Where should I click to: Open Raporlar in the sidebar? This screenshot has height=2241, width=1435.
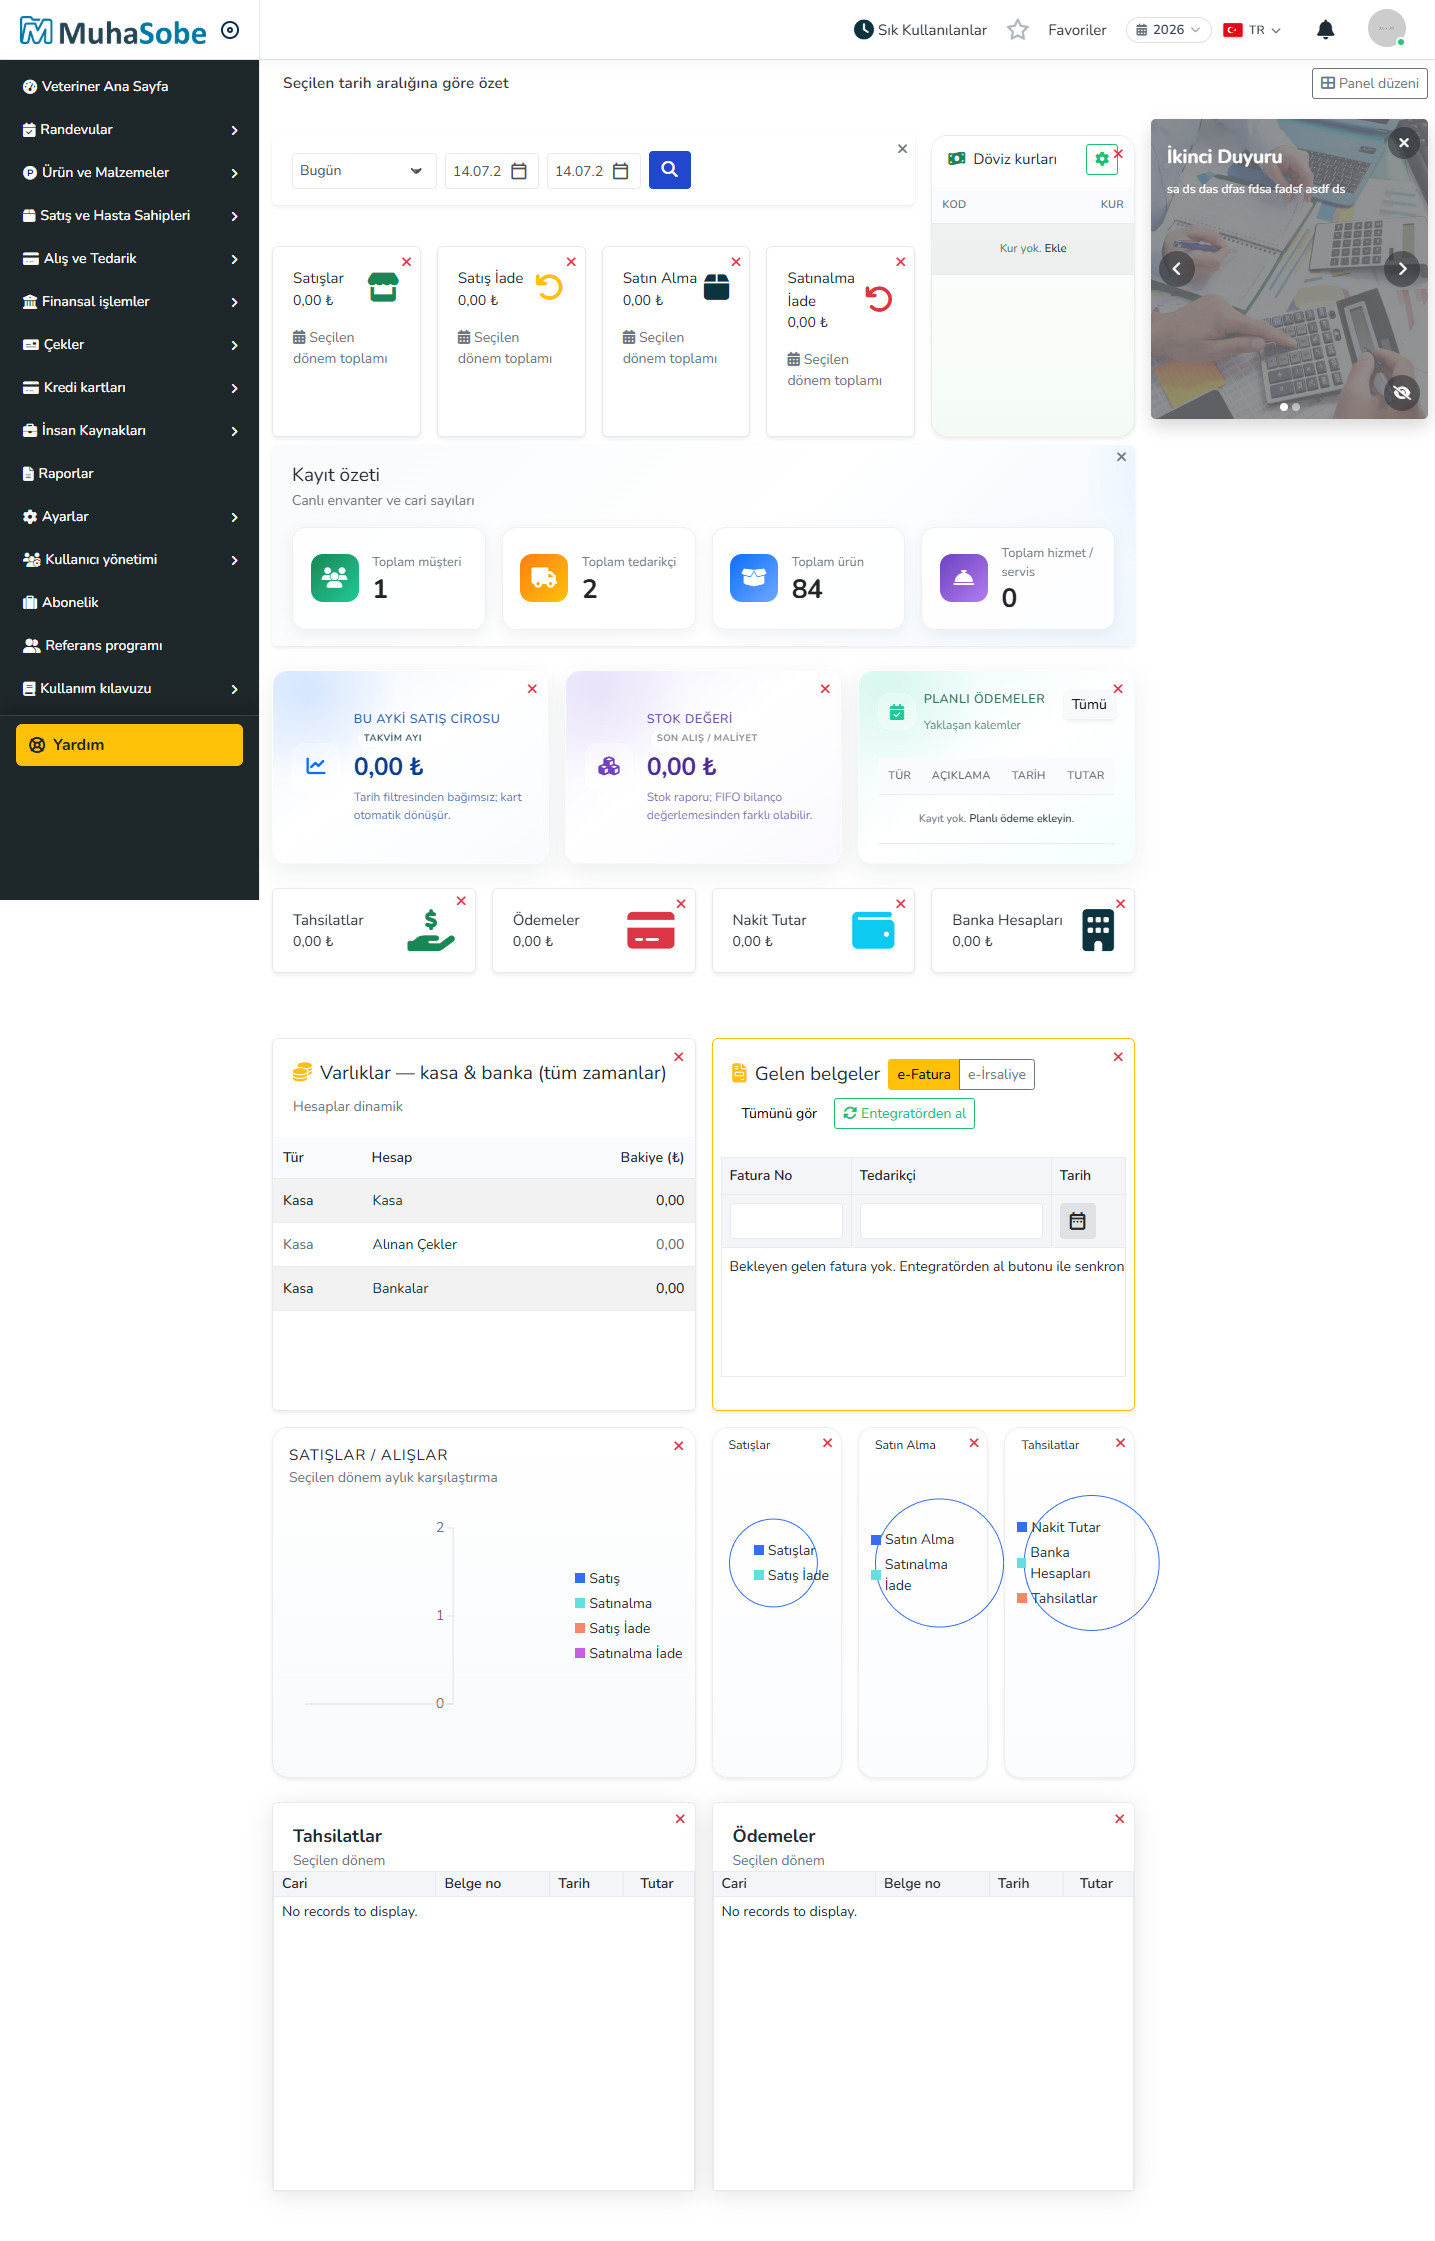[130, 474]
